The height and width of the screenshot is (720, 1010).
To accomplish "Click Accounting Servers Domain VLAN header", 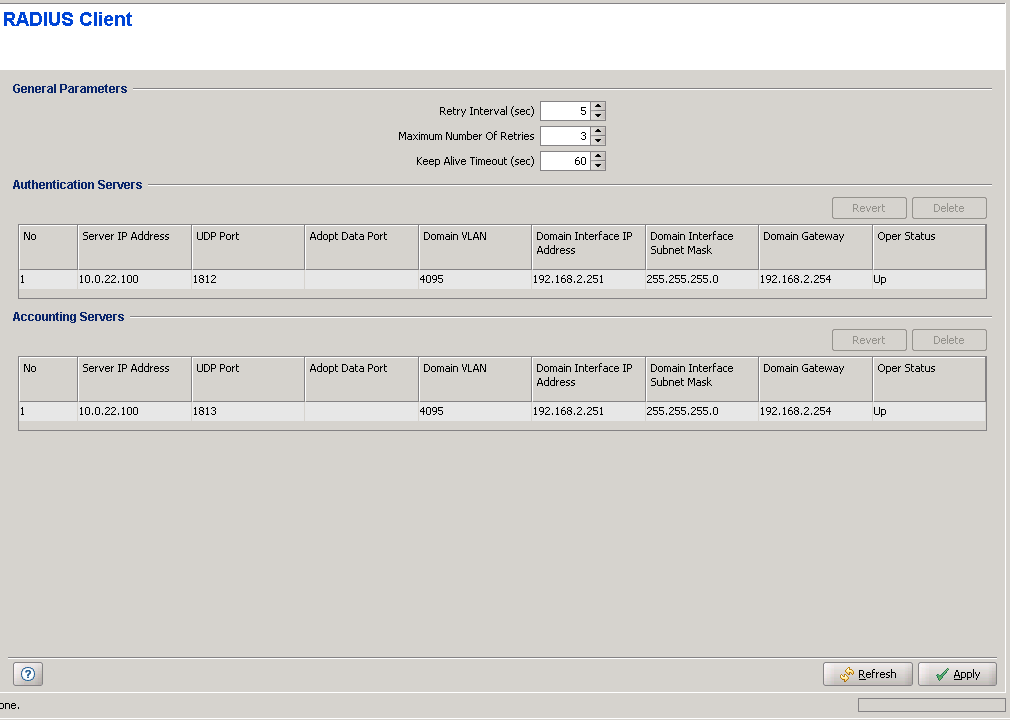I will [474, 369].
